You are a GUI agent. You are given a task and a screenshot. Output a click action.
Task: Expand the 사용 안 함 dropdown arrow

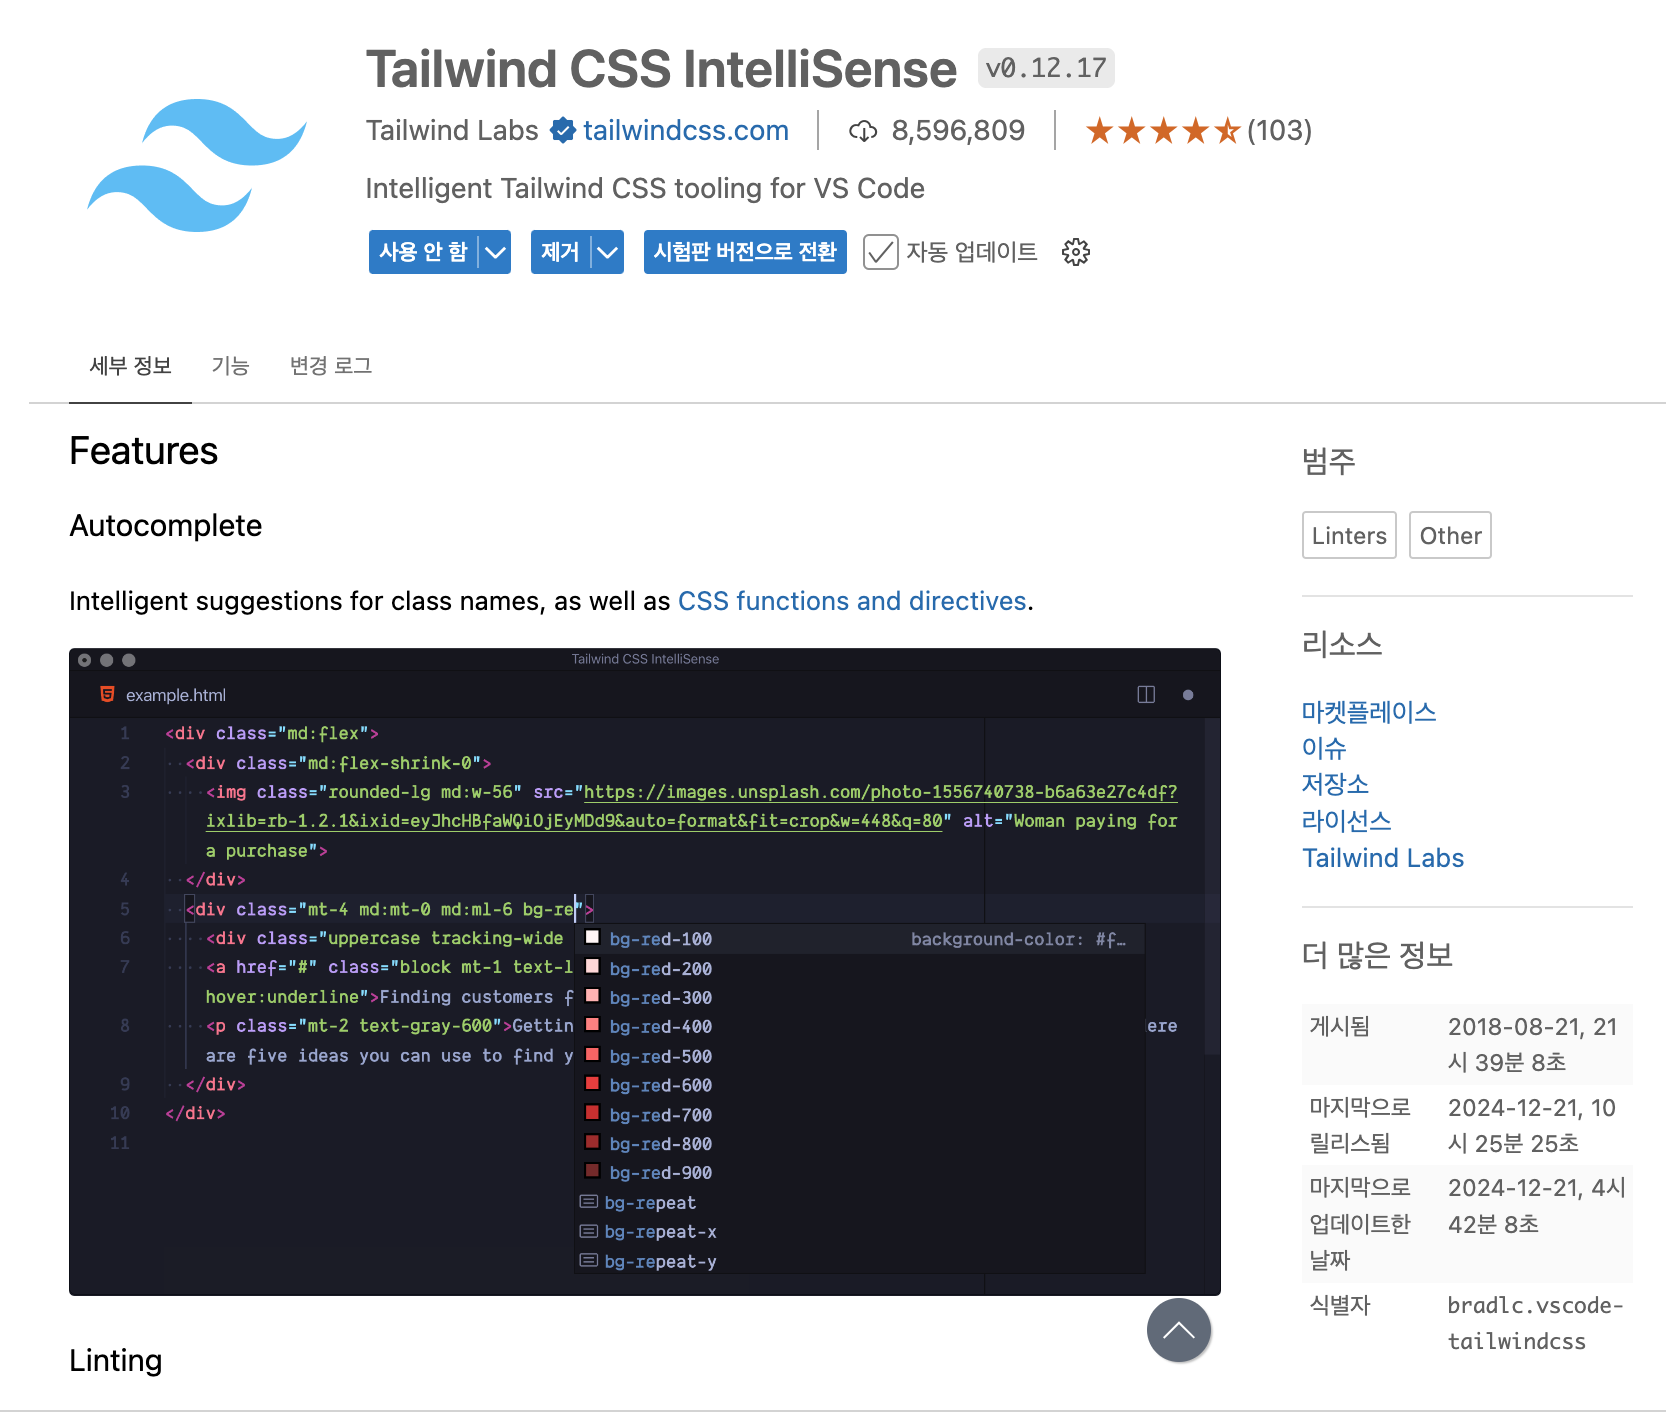coord(495,252)
